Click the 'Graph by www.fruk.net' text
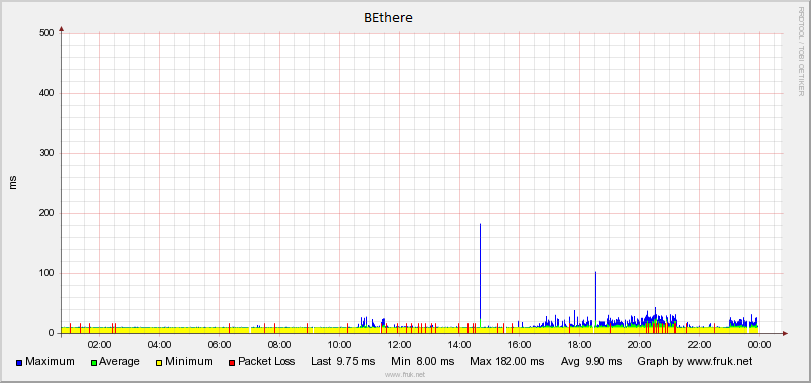811x383 pixels. click(x=695, y=361)
